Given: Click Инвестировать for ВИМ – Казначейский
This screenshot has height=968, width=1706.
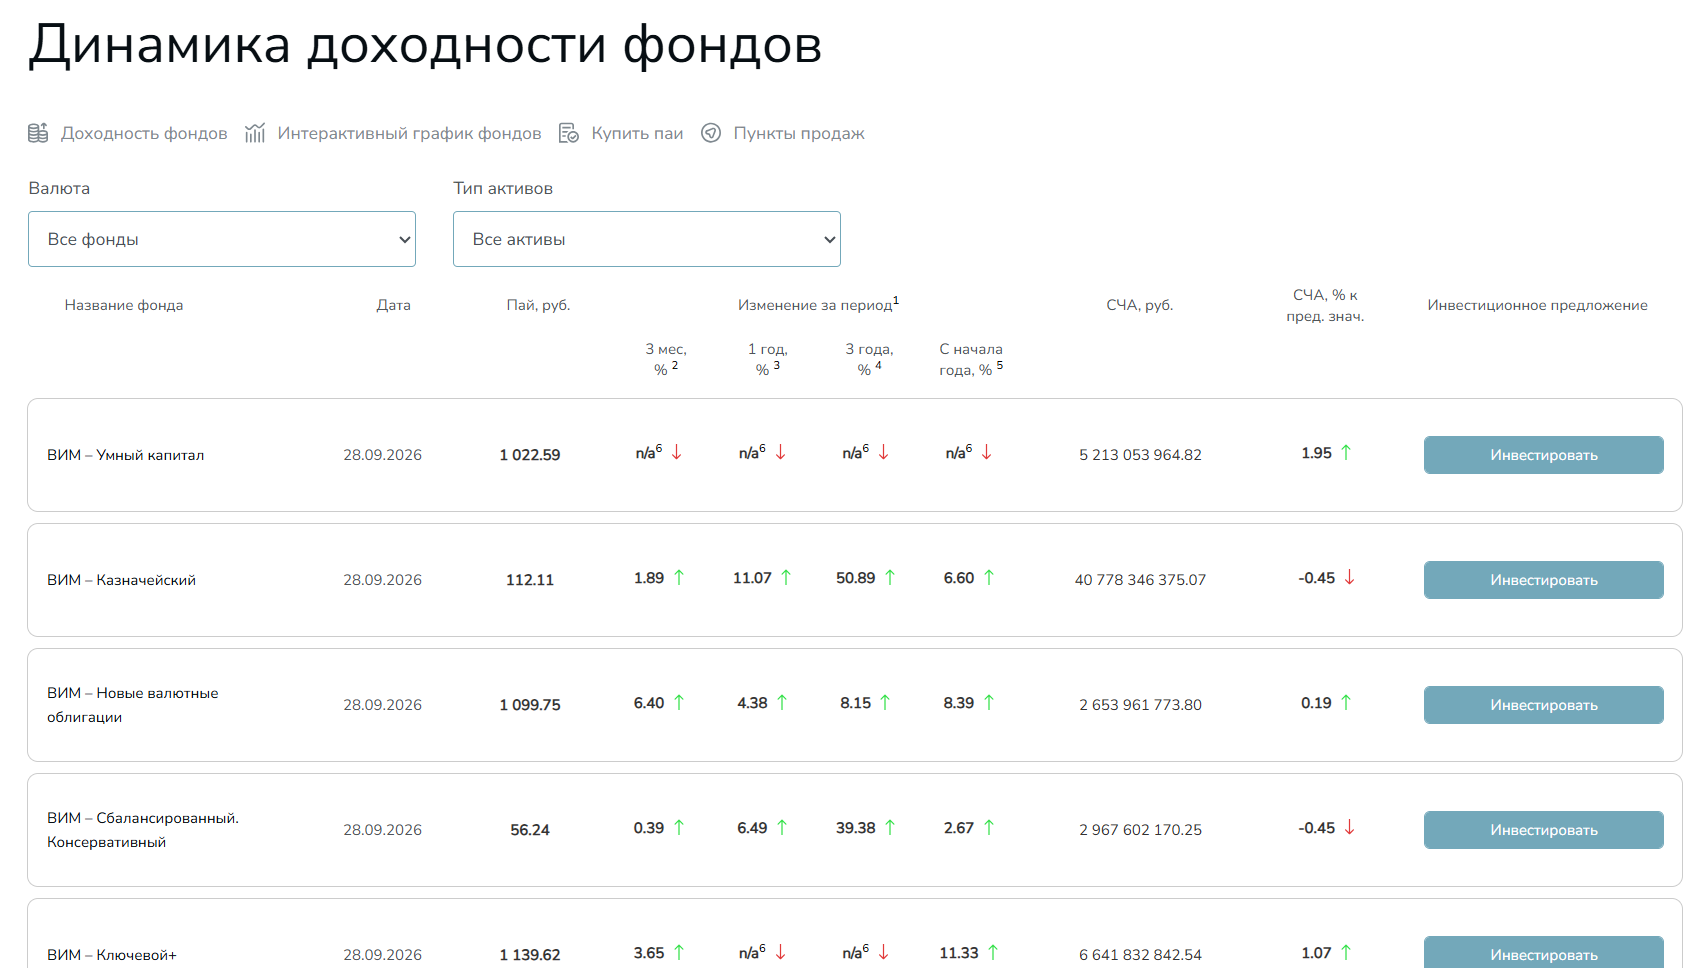Looking at the screenshot, I should tap(1543, 580).
